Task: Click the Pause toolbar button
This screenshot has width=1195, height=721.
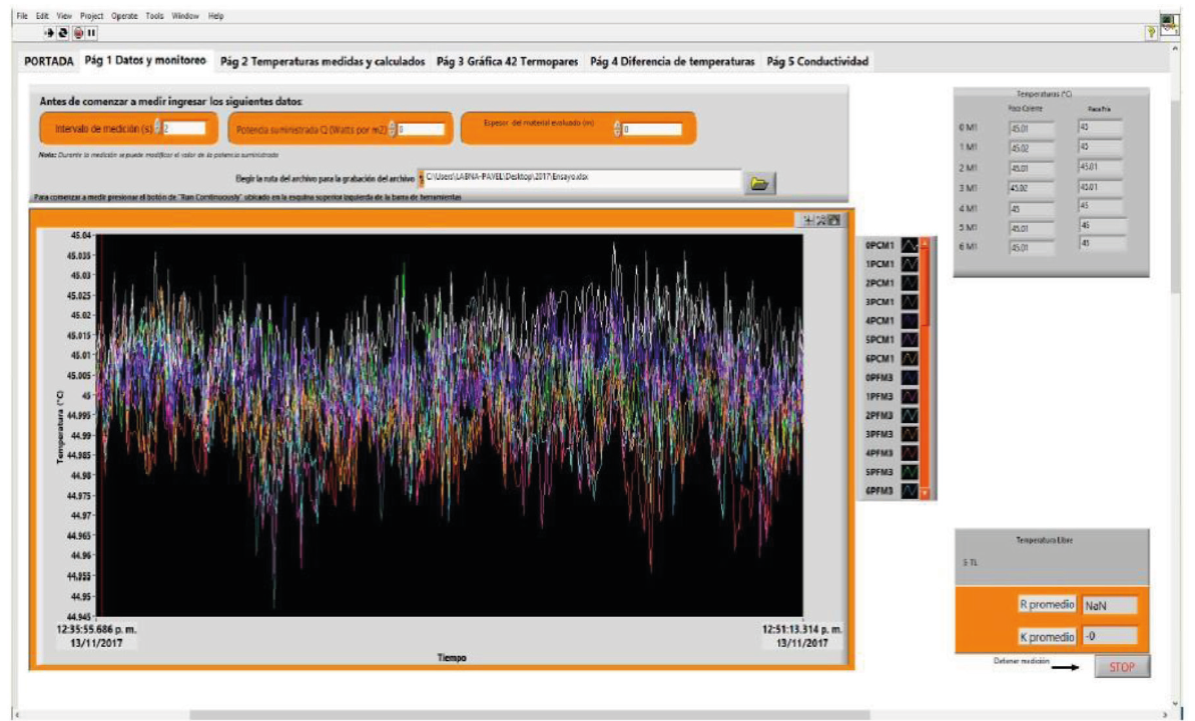Action: [x=91, y=33]
